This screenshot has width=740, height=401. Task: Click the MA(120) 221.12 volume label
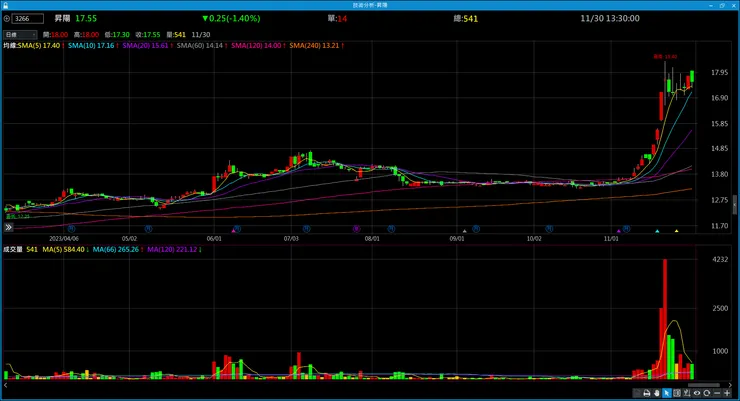click(172, 250)
